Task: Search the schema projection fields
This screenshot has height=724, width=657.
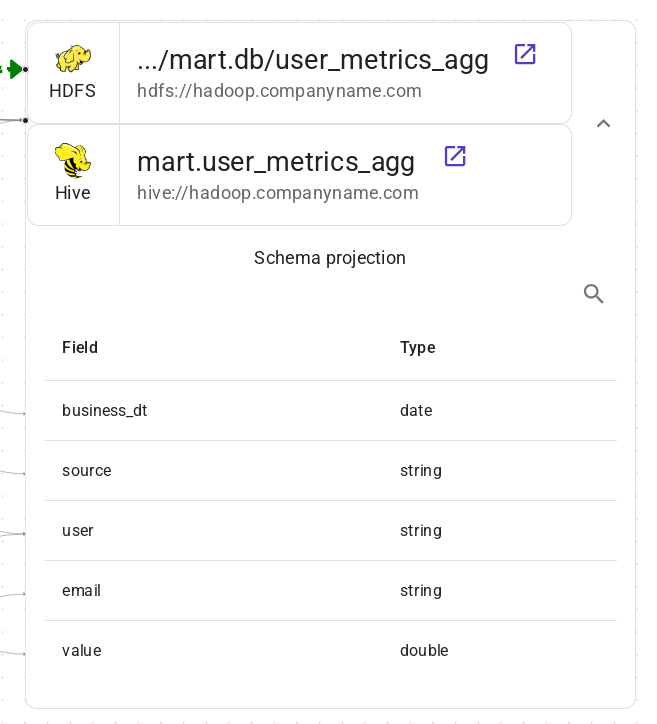Action: (594, 293)
